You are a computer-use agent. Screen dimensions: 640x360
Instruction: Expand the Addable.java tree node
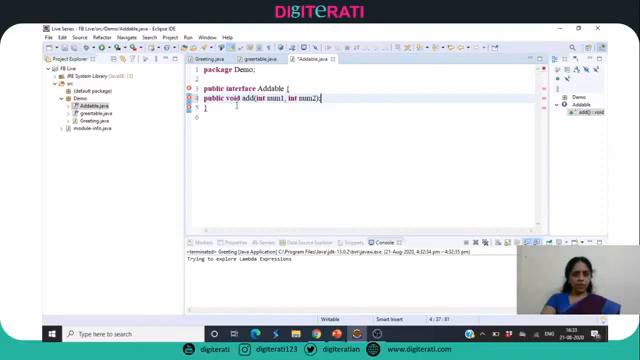[68, 106]
